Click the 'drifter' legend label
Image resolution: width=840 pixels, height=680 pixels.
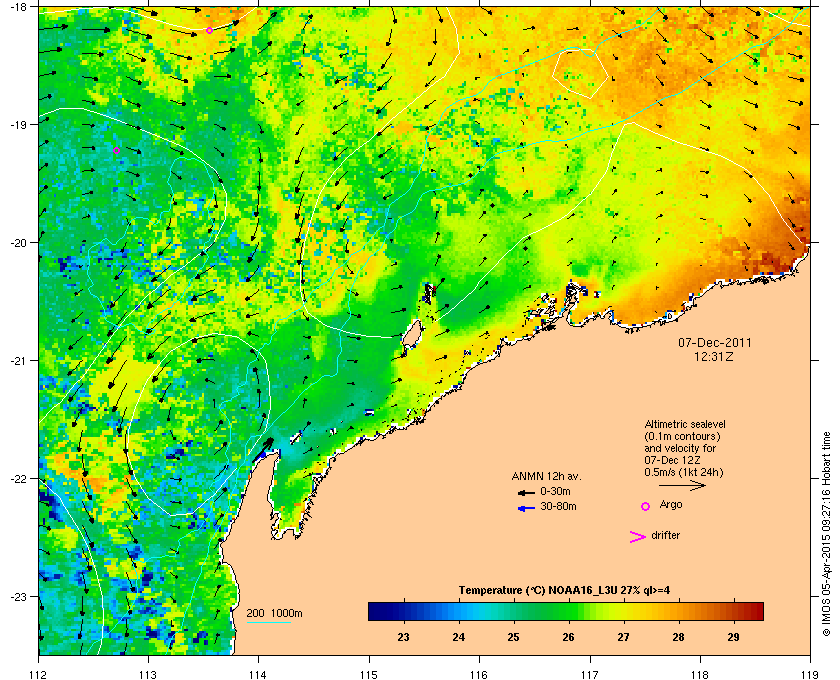(x=665, y=535)
